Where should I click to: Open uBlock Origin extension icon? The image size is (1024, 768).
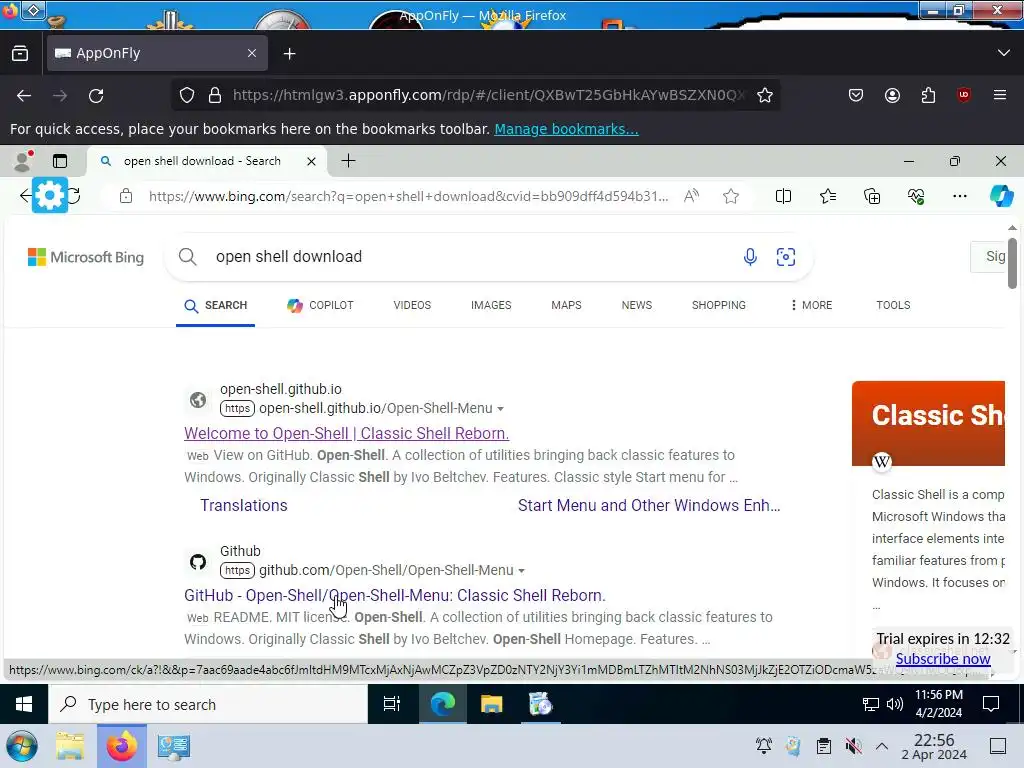coord(964,95)
